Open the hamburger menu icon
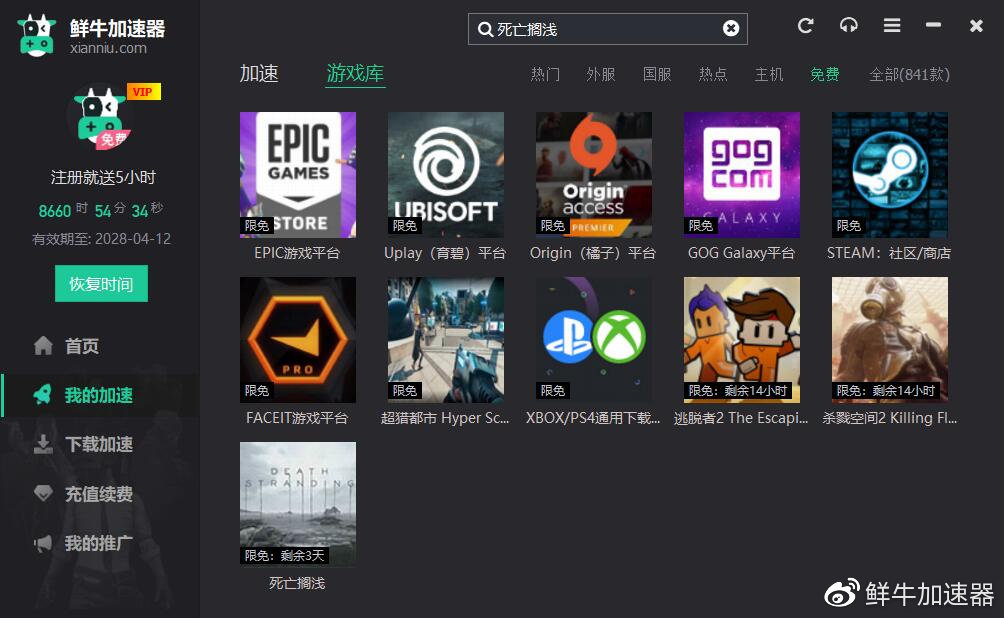 892,26
